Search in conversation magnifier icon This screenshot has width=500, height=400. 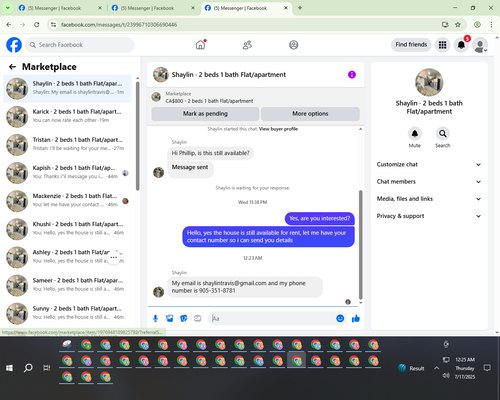[443, 134]
